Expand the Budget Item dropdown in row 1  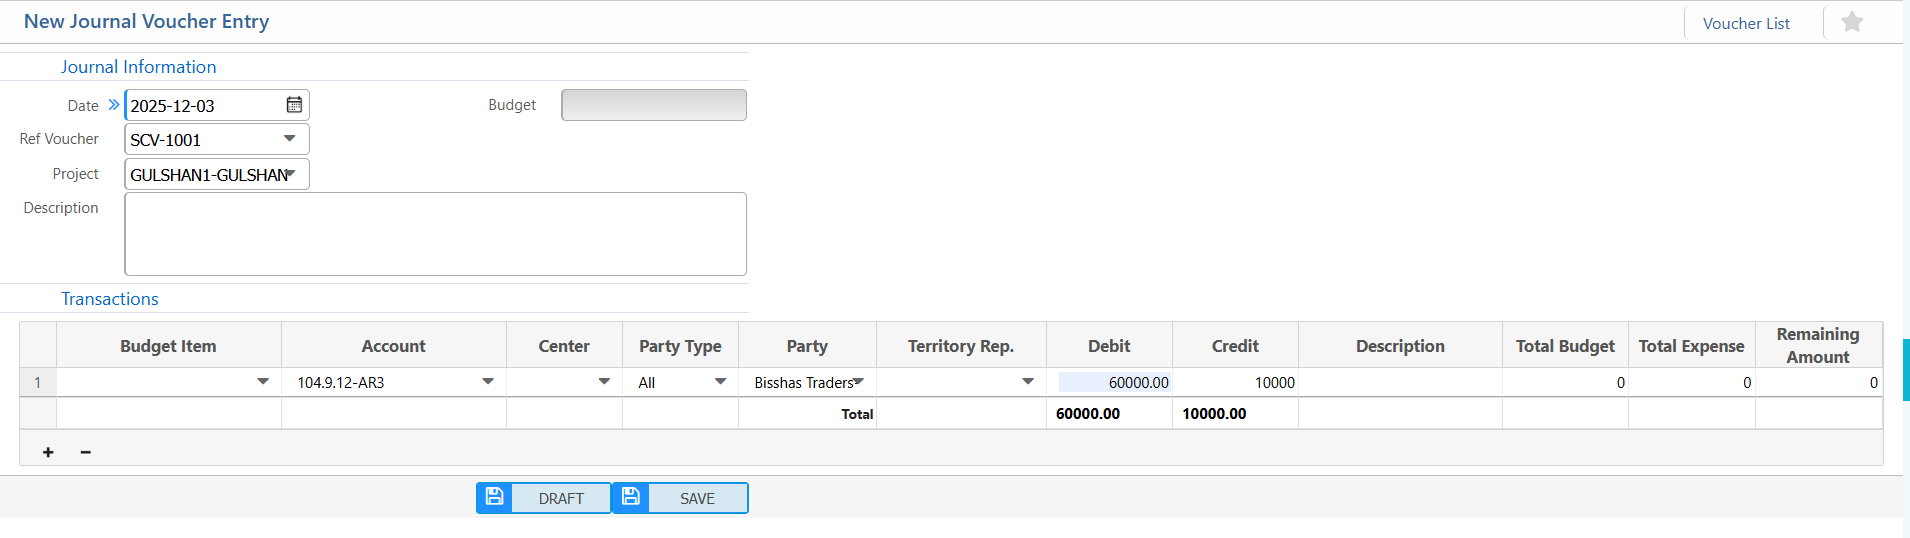click(x=263, y=382)
